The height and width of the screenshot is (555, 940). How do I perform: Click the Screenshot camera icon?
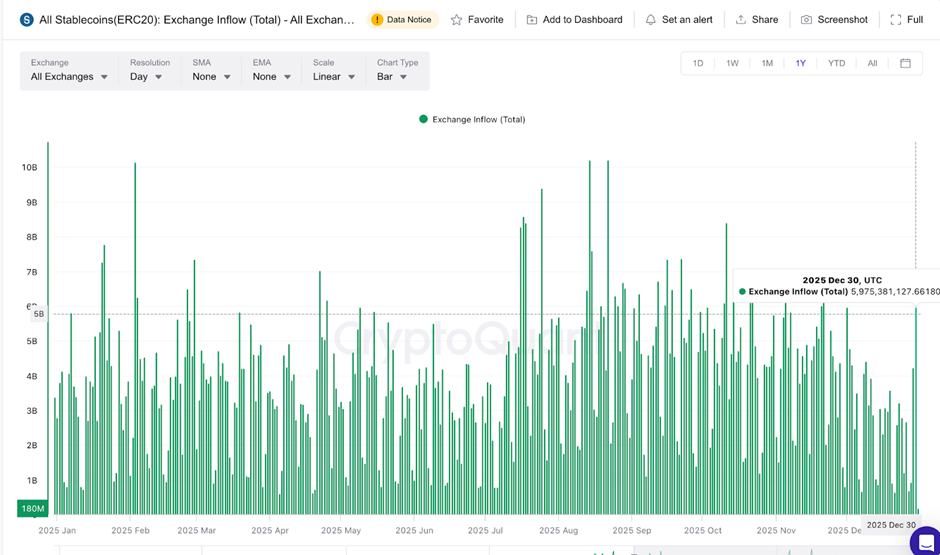tap(806, 20)
